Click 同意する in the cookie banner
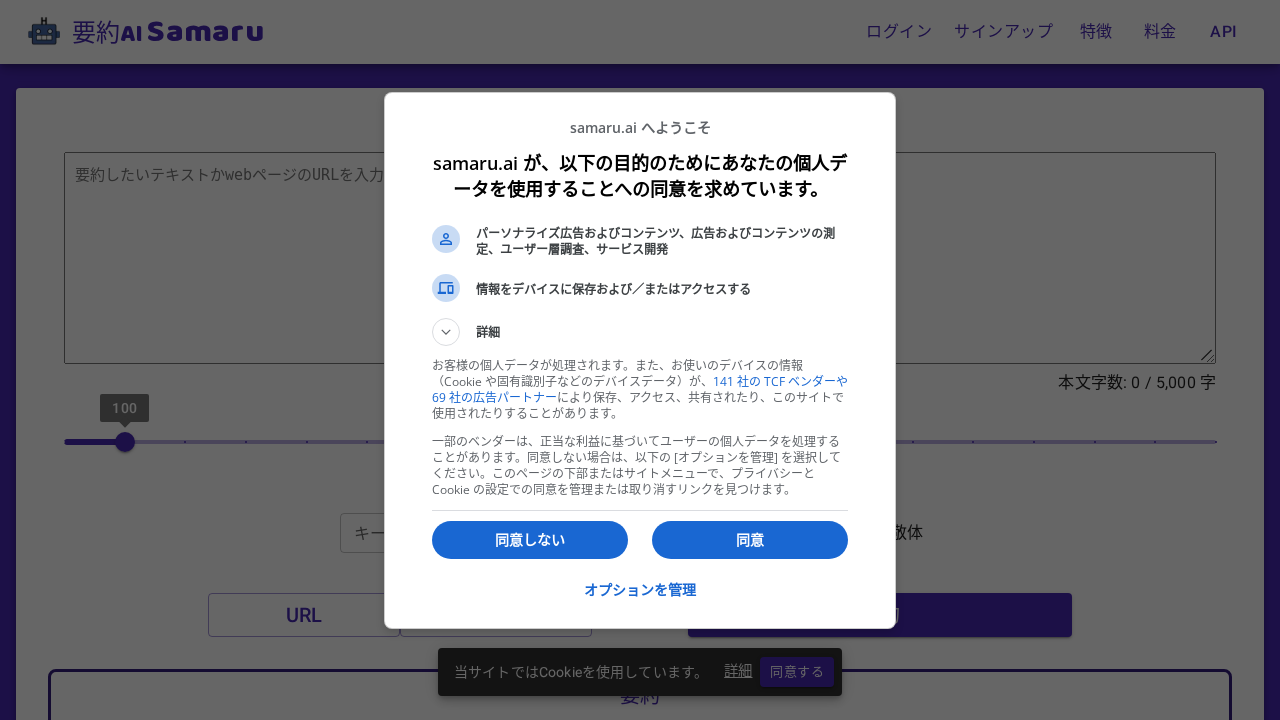The width and height of the screenshot is (1280, 720). click(x=796, y=671)
